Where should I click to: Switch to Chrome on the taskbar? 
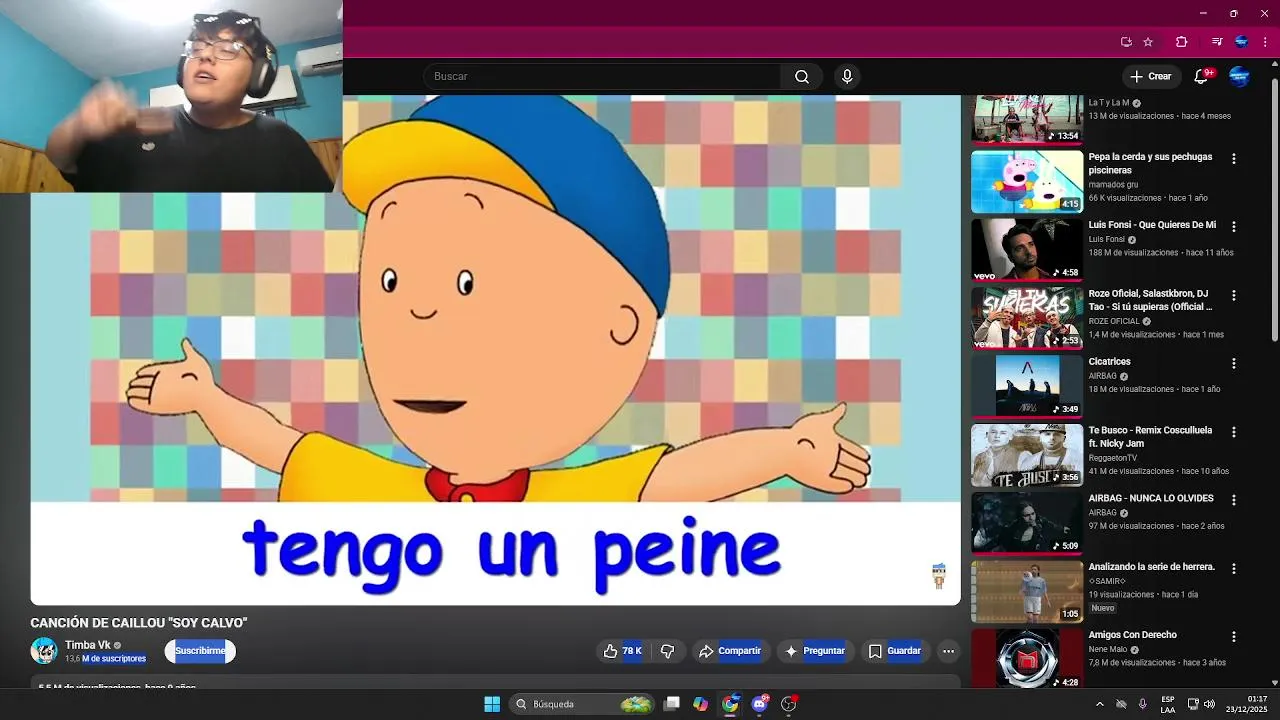[730, 704]
